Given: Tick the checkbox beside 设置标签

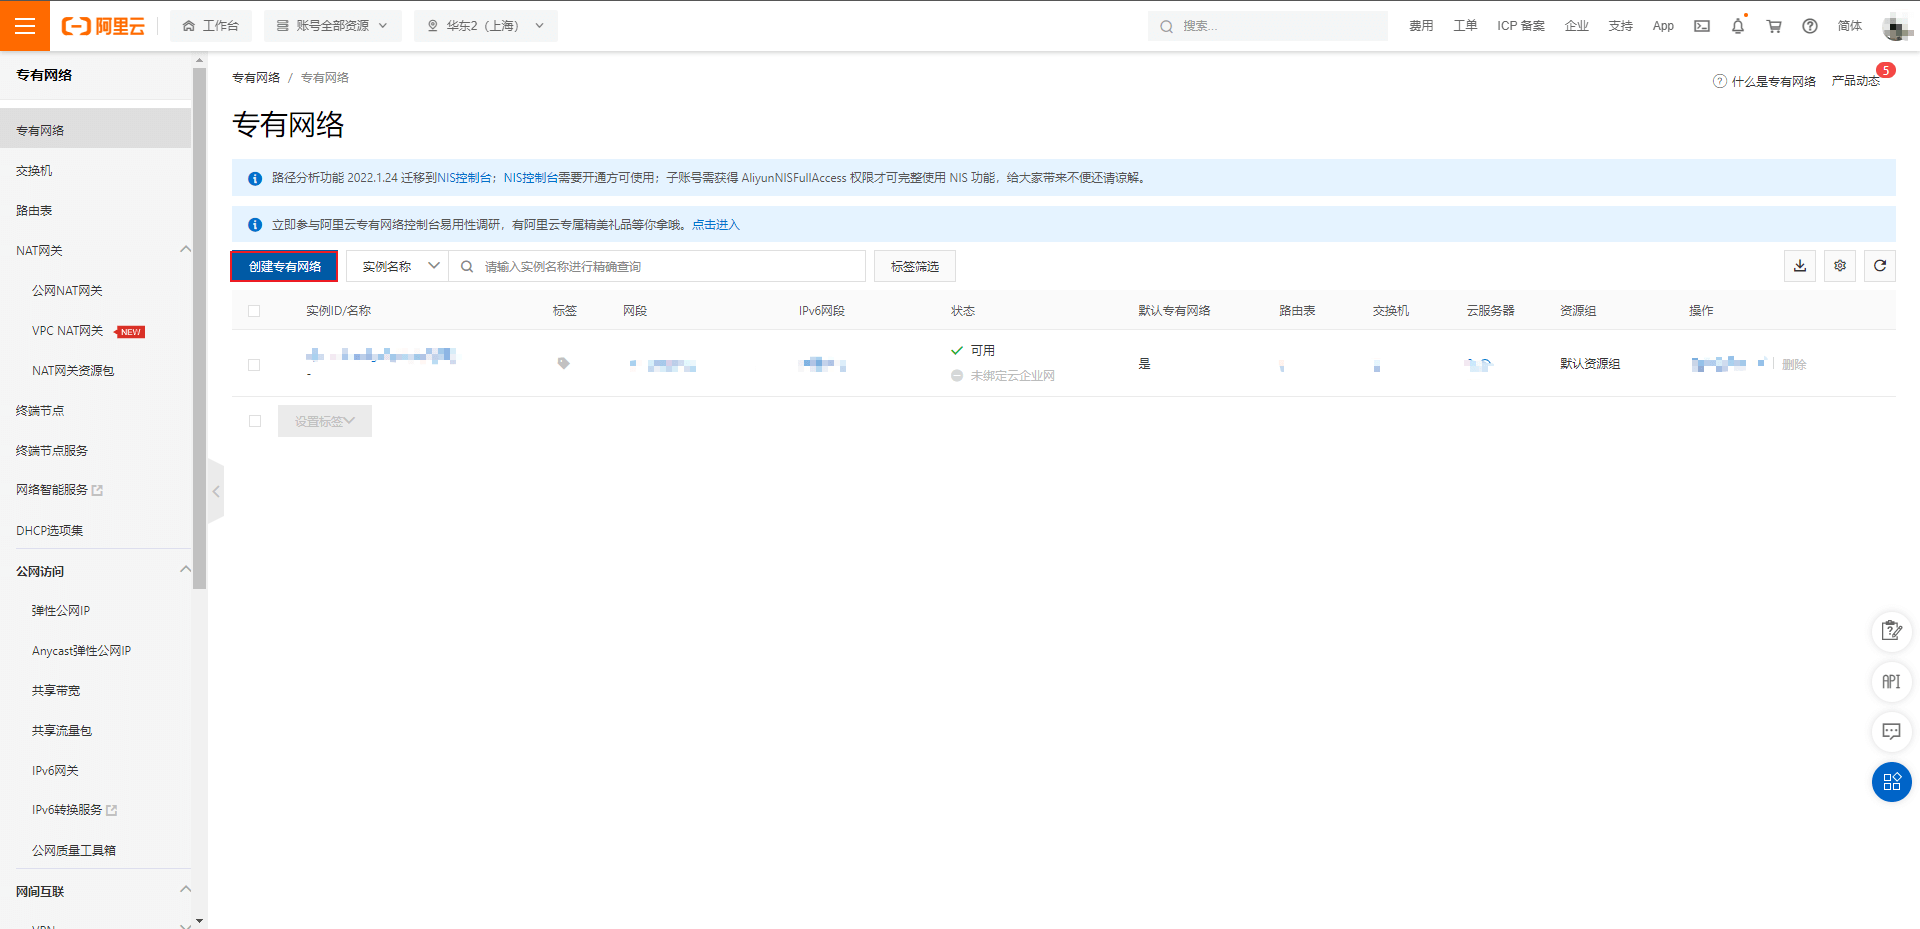Looking at the screenshot, I should tap(255, 421).
